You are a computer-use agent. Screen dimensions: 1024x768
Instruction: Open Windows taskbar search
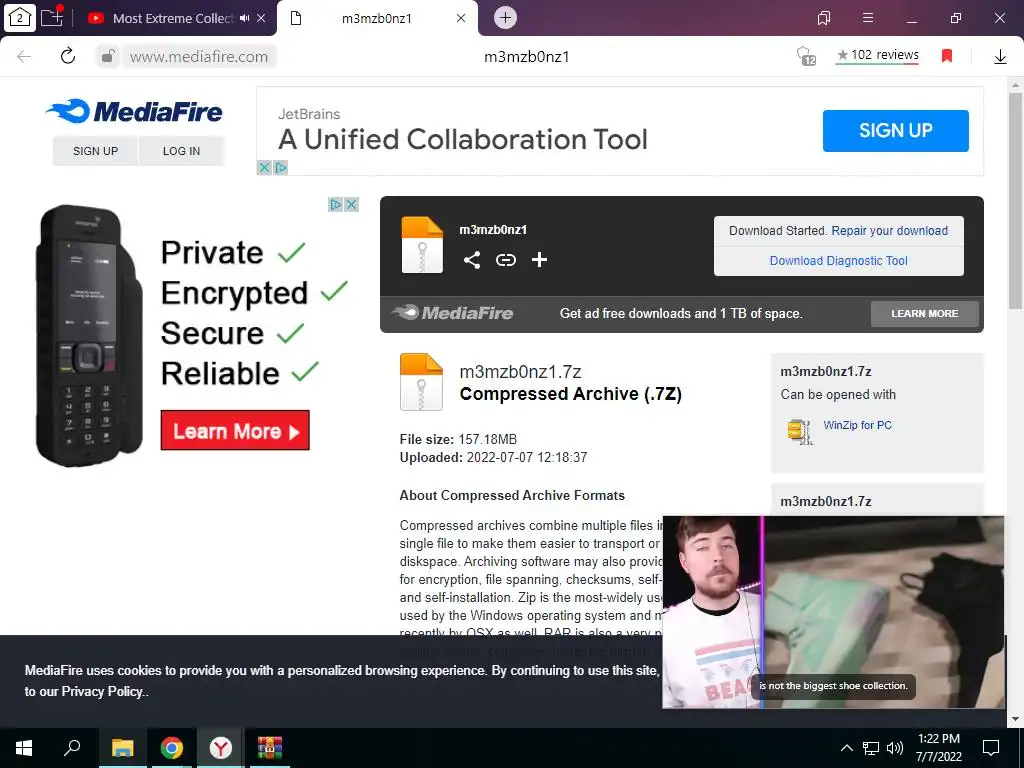click(72, 748)
